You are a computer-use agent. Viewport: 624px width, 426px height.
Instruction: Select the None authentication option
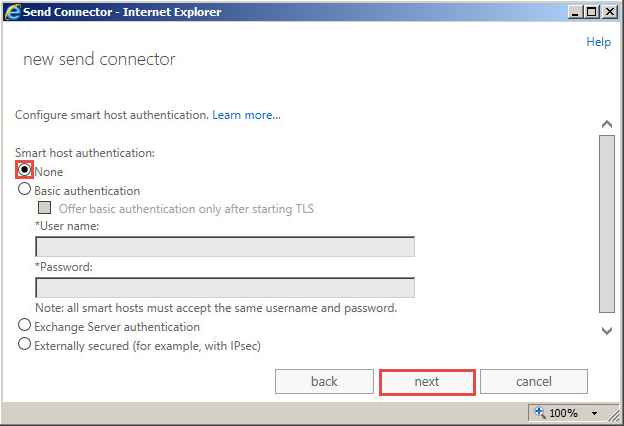point(25,171)
